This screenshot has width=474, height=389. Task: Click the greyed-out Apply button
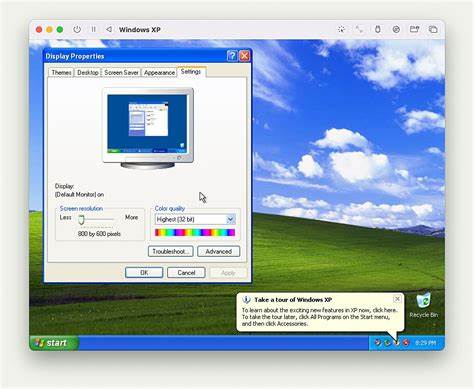pyautogui.click(x=228, y=272)
